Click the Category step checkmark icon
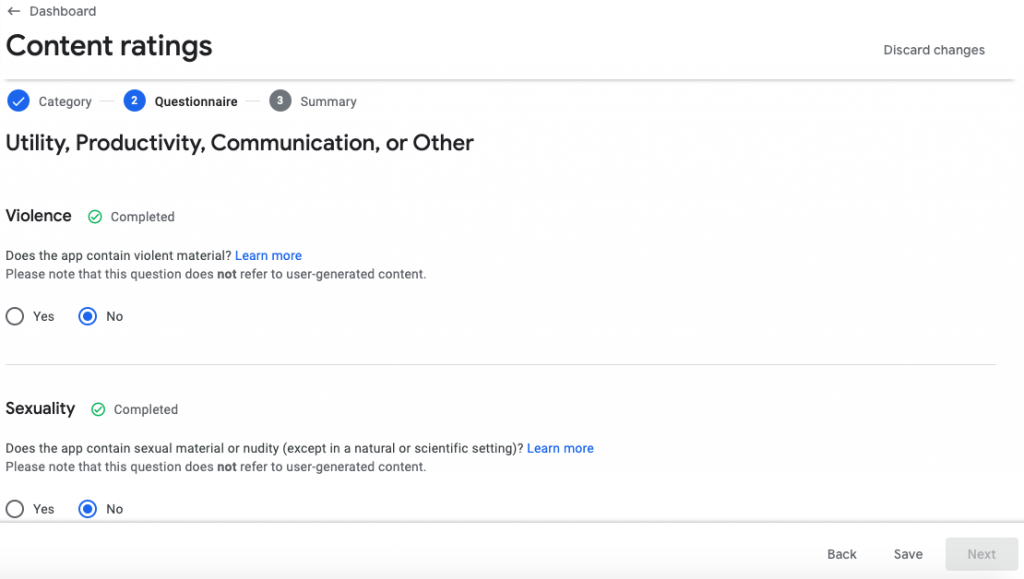Screen dimensions: 1024x579 point(18,101)
